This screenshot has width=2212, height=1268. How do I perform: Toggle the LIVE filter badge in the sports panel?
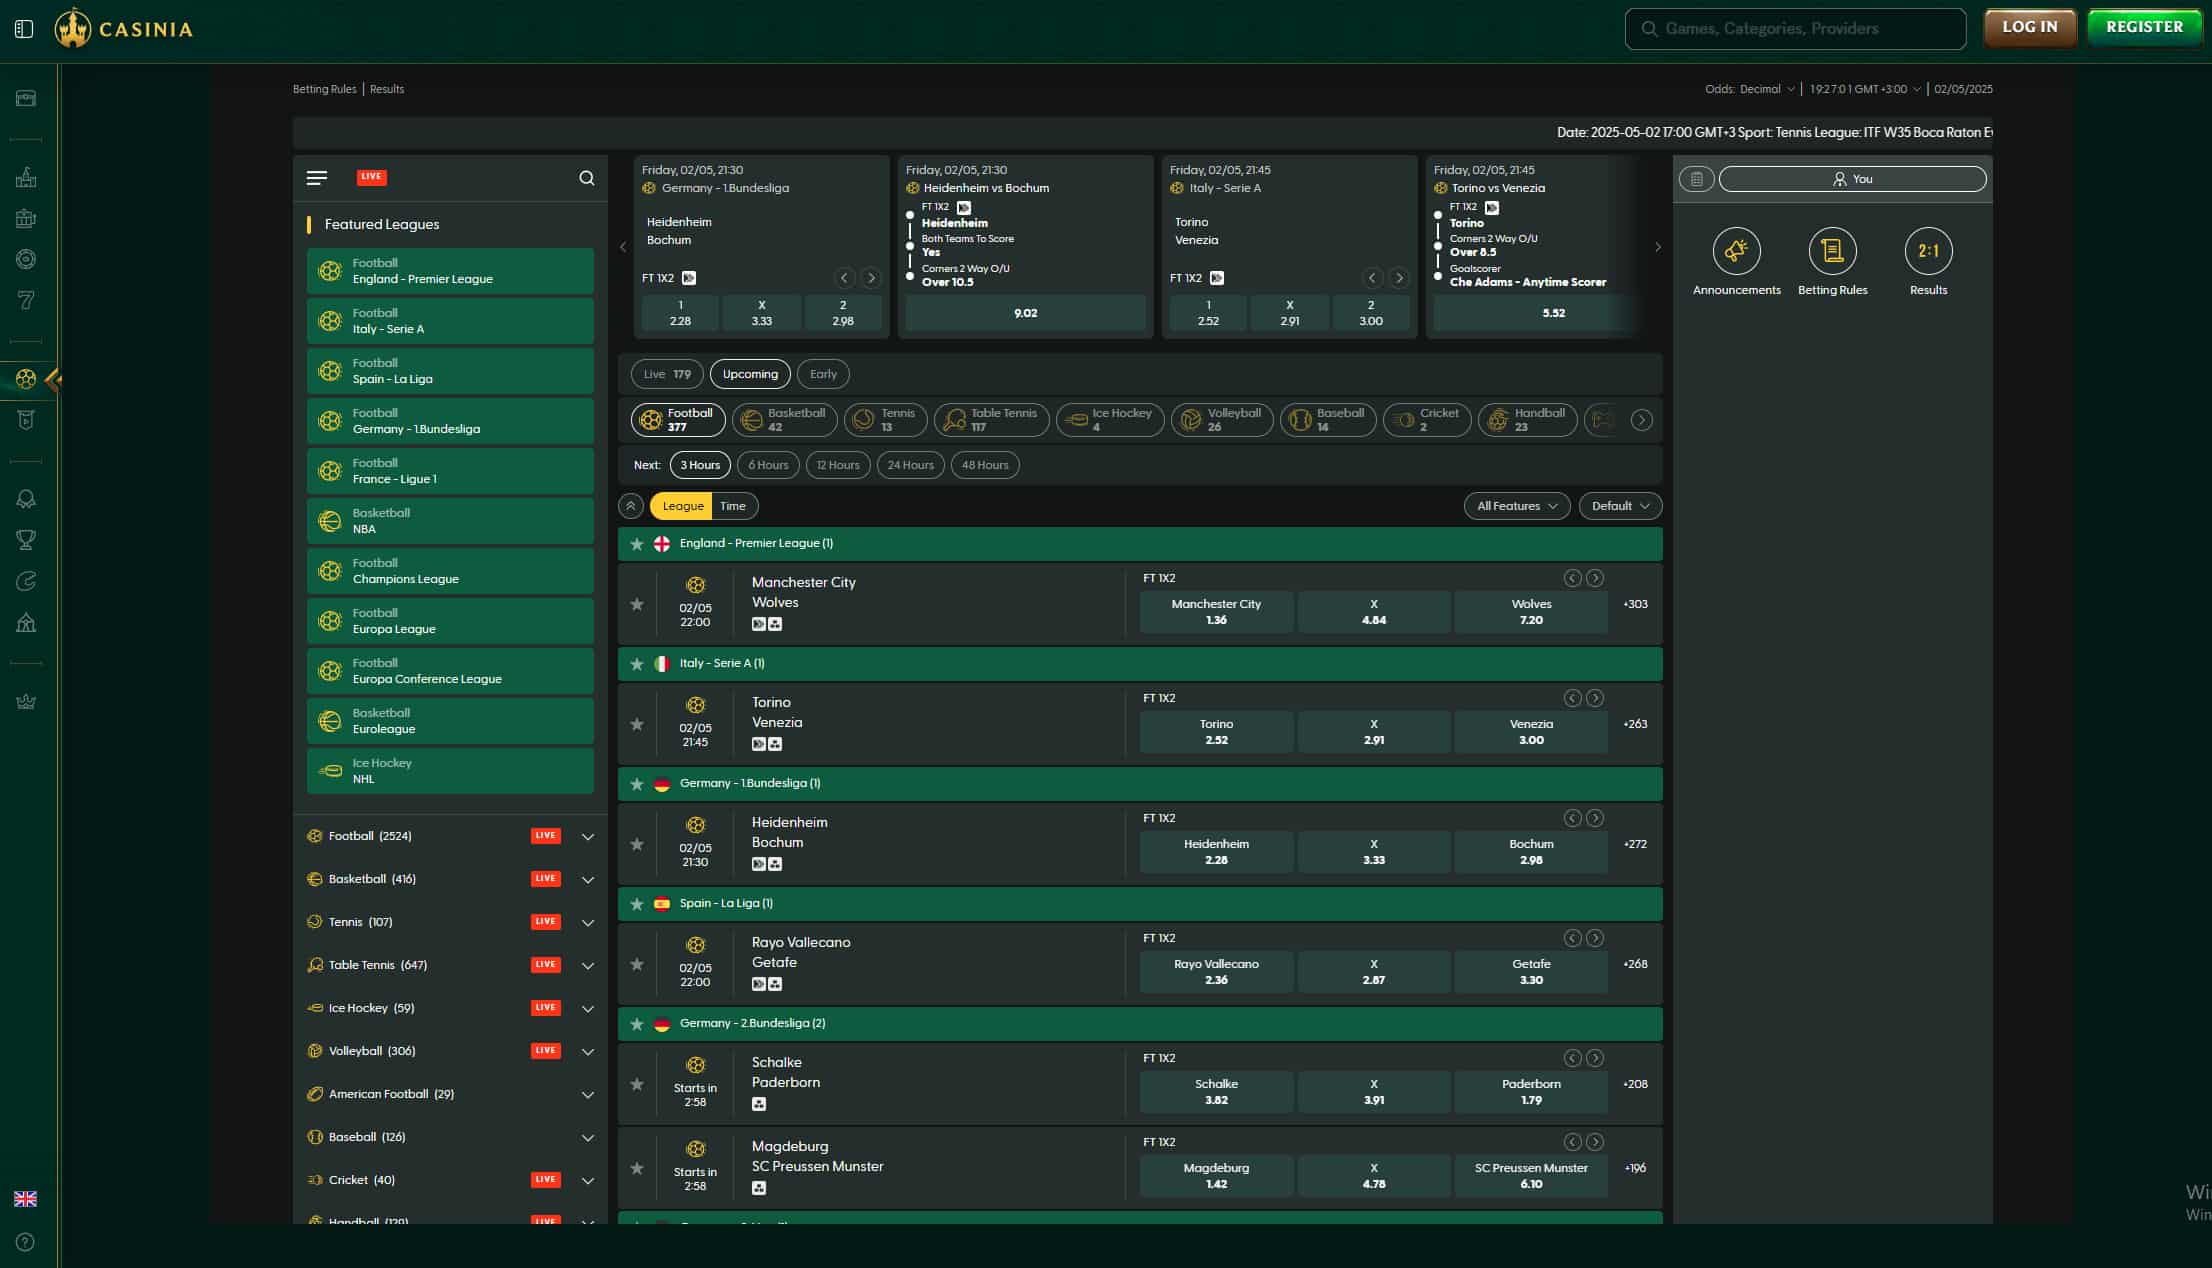[x=372, y=177]
